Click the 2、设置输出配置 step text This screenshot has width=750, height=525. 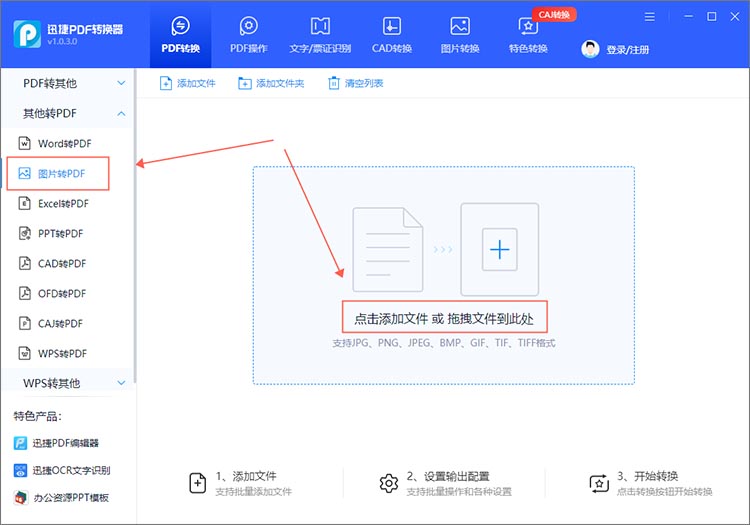(448, 476)
